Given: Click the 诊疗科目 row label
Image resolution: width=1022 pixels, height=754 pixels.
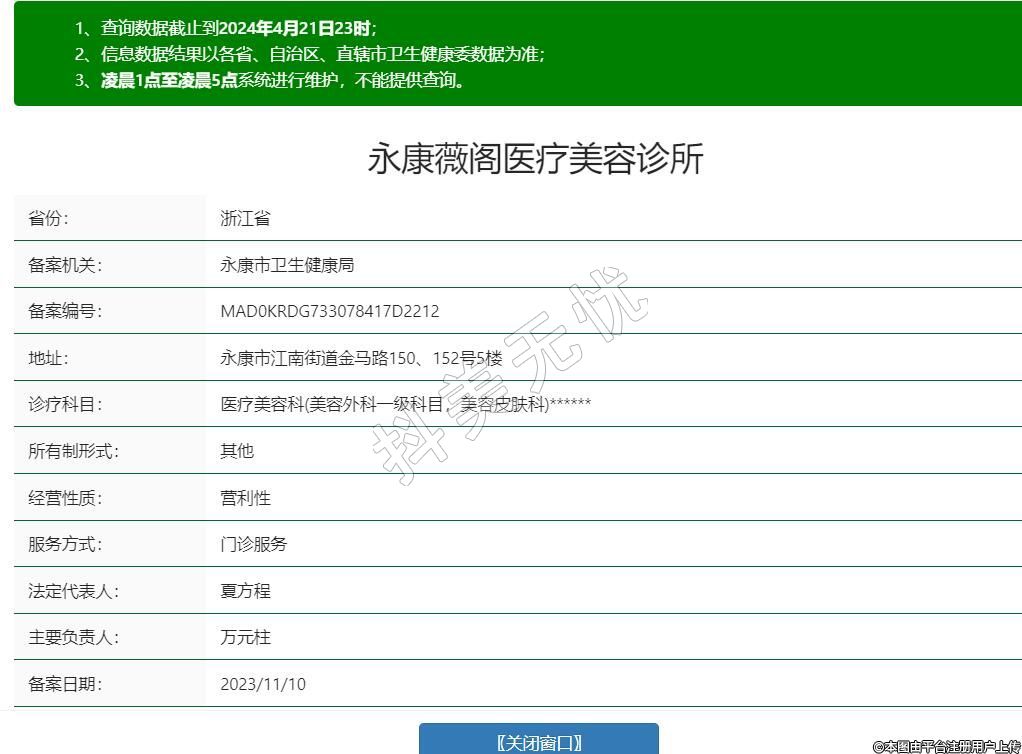Looking at the screenshot, I should (65, 404).
